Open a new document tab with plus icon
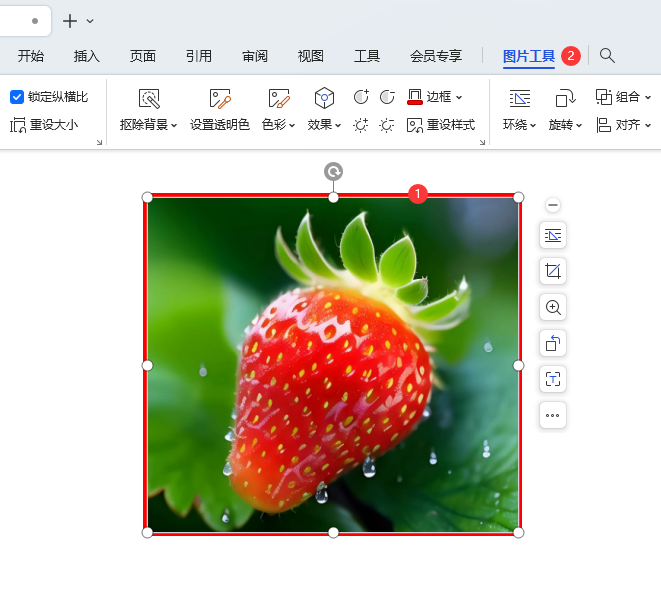The image size is (661, 590). point(70,21)
